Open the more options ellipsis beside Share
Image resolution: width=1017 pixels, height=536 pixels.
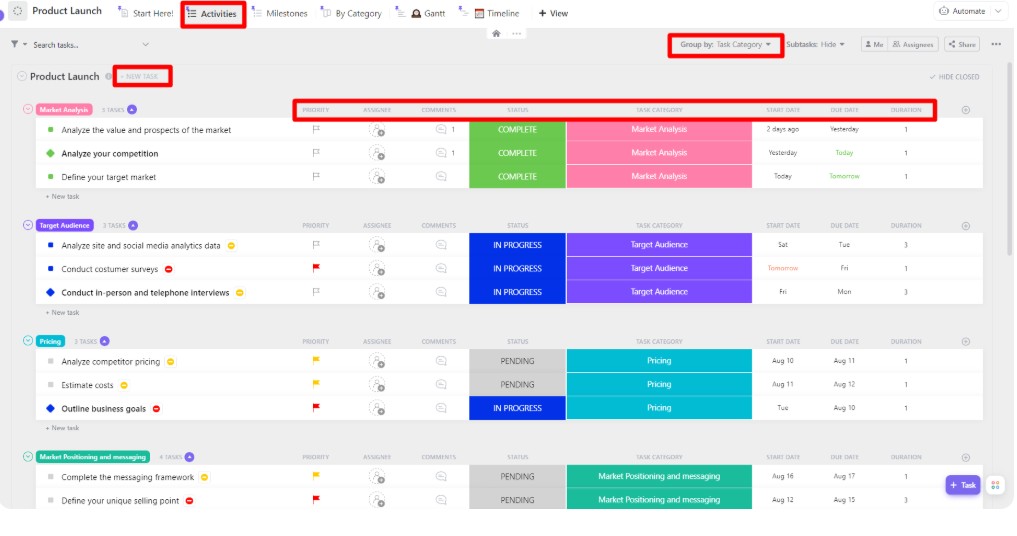pos(996,44)
